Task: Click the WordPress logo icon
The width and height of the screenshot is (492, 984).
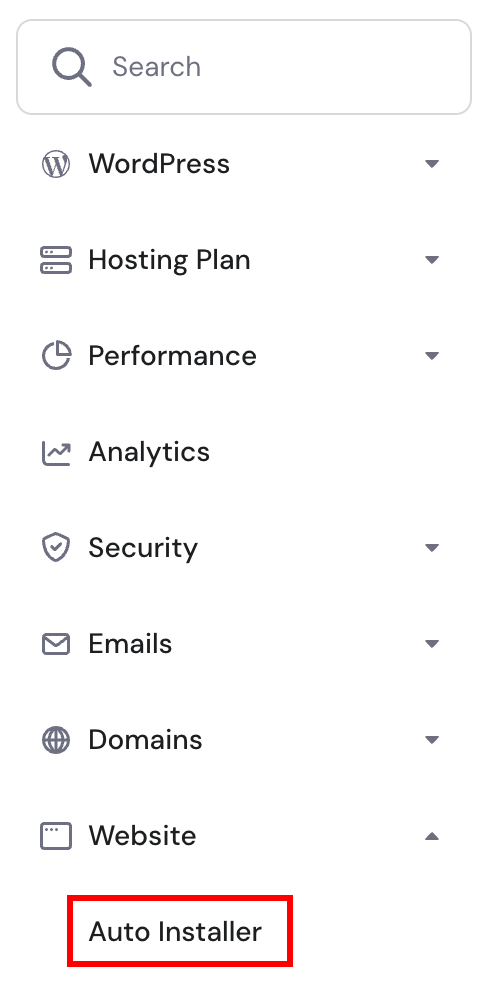Action: pos(56,164)
